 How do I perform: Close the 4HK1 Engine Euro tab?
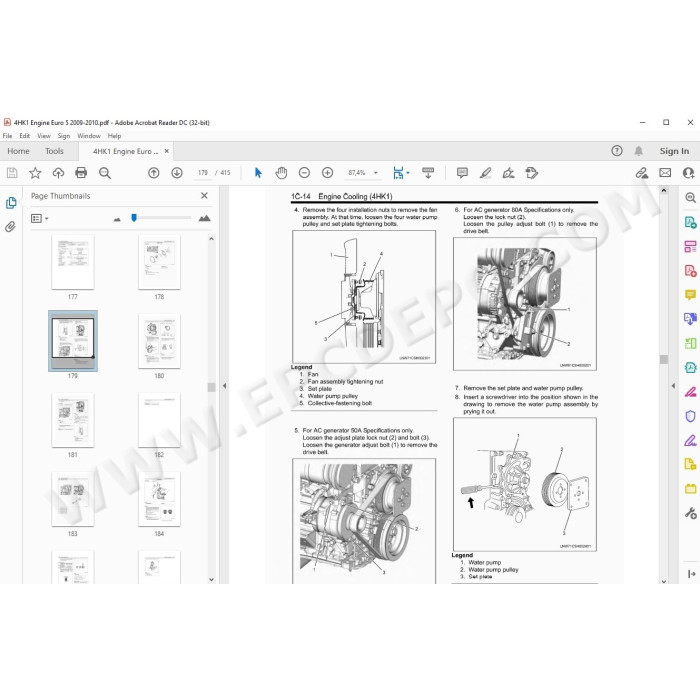pyautogui.click(x=167, y=151)
